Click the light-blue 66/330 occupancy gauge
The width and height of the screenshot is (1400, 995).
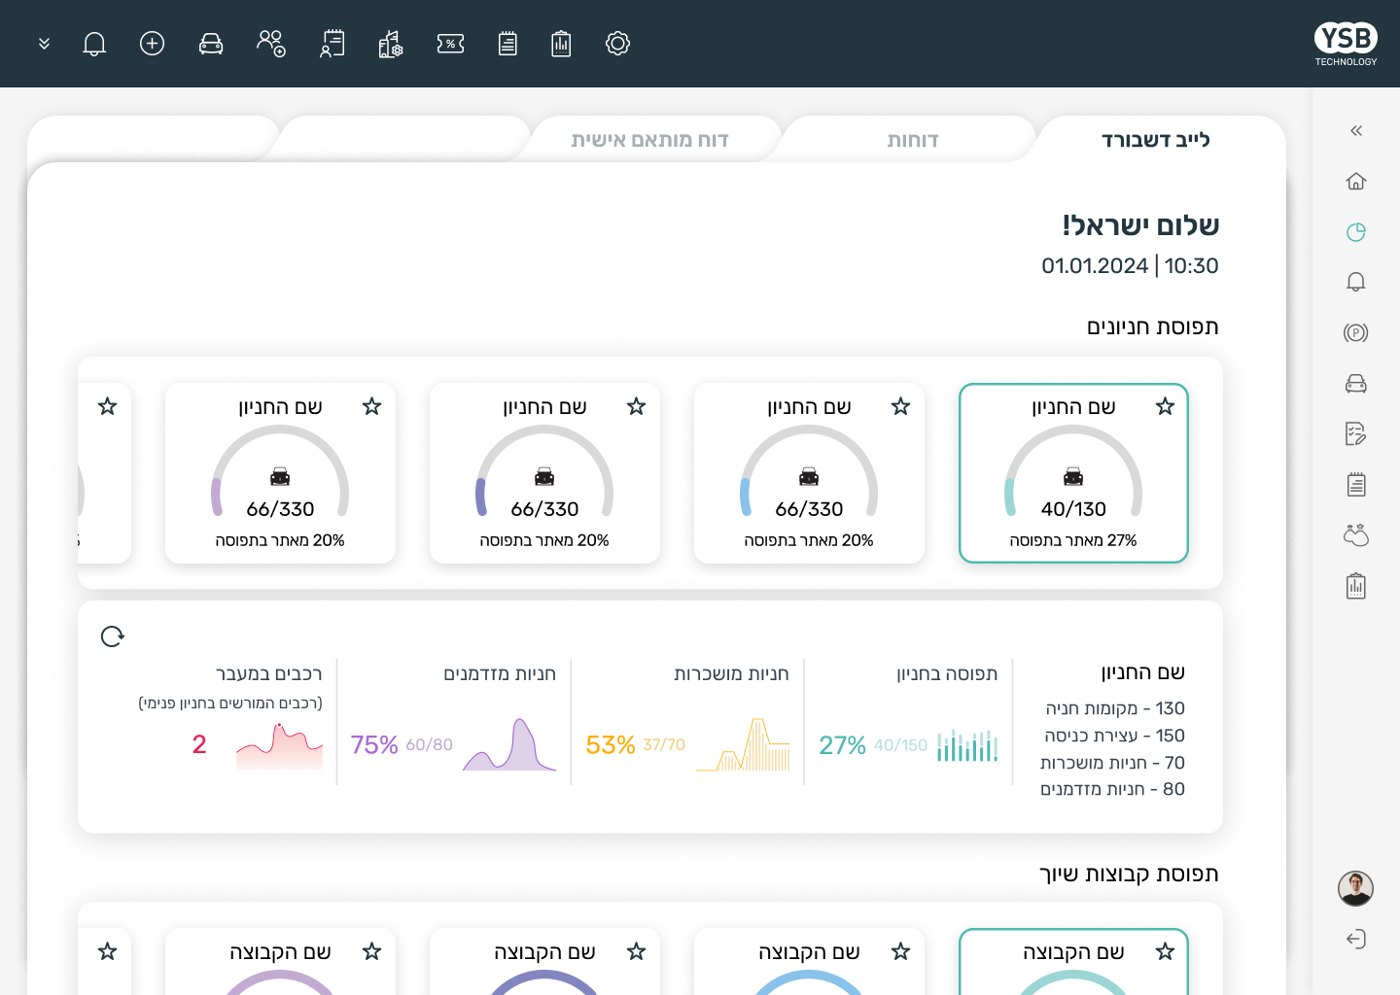click(809, 471)
